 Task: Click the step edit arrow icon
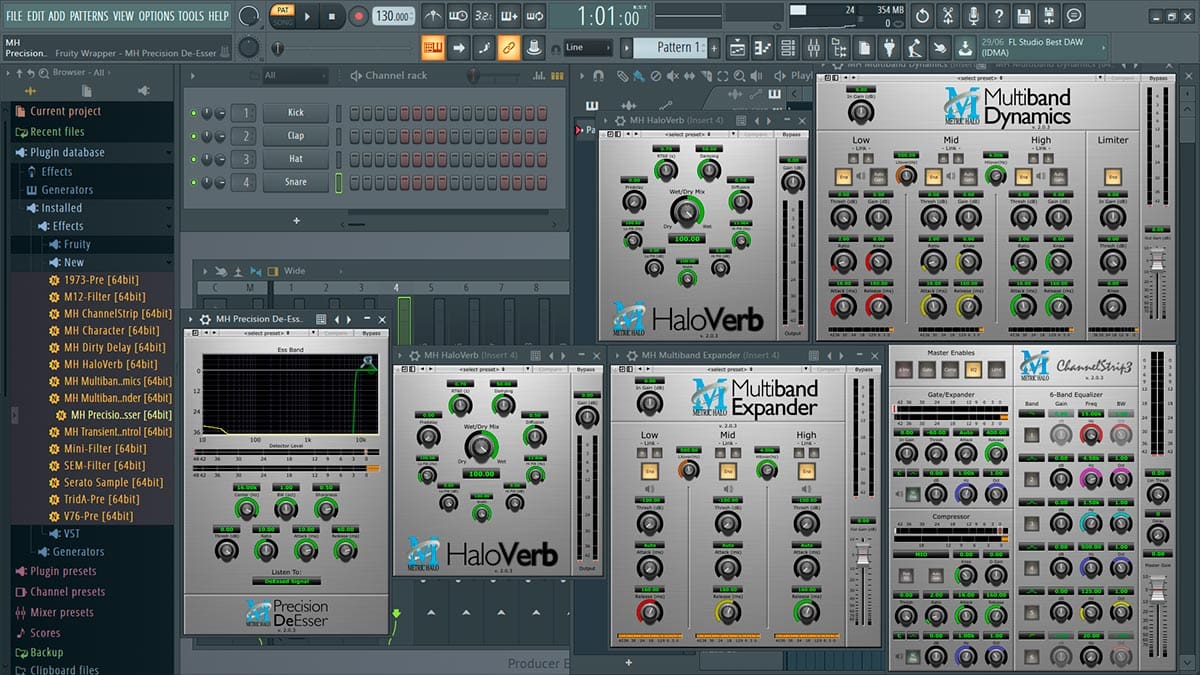(x=458, y=47)
